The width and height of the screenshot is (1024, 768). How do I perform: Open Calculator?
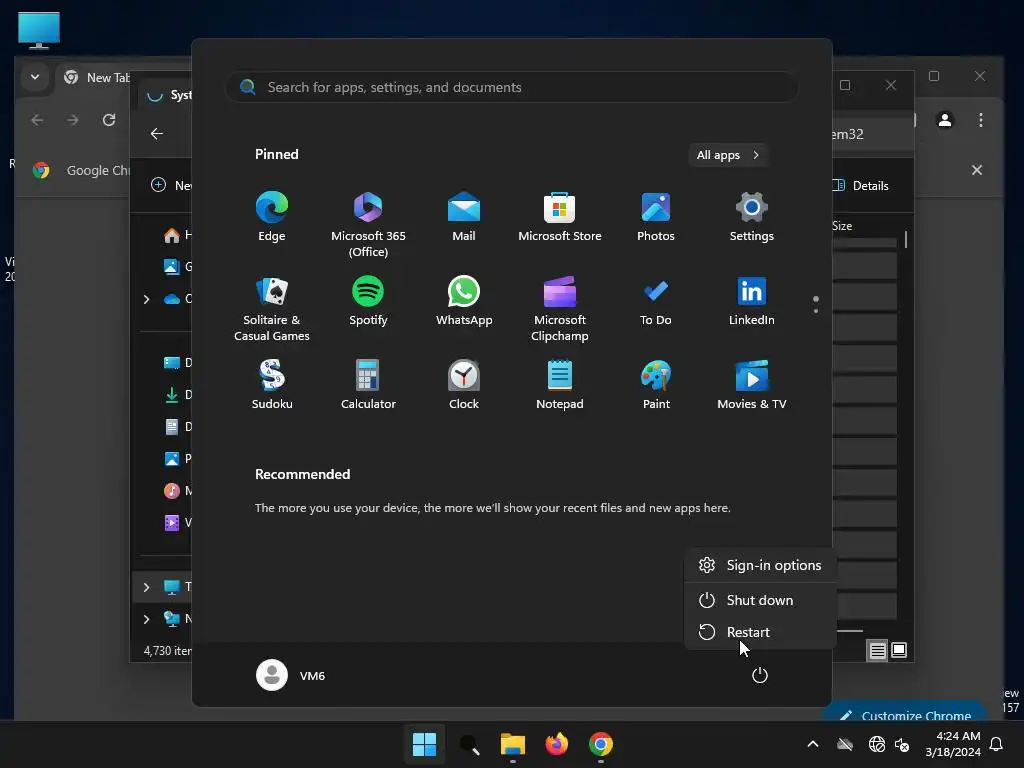[368, 385]
